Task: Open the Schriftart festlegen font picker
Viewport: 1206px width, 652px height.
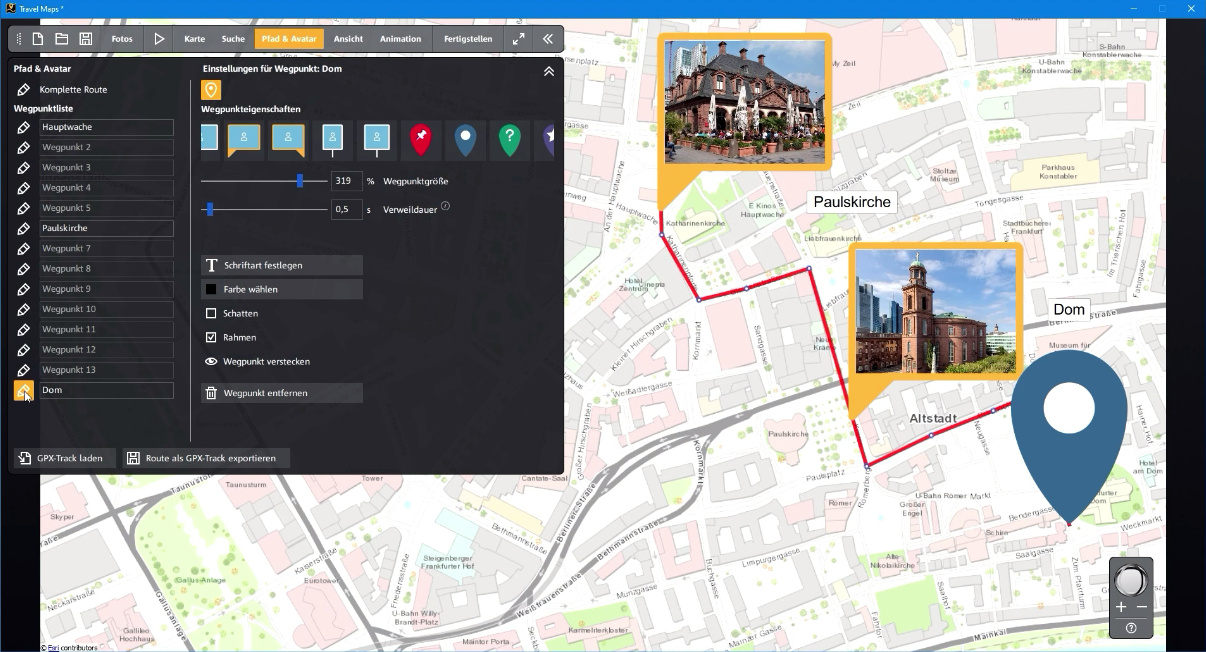Action: click(x=281, y=265)
